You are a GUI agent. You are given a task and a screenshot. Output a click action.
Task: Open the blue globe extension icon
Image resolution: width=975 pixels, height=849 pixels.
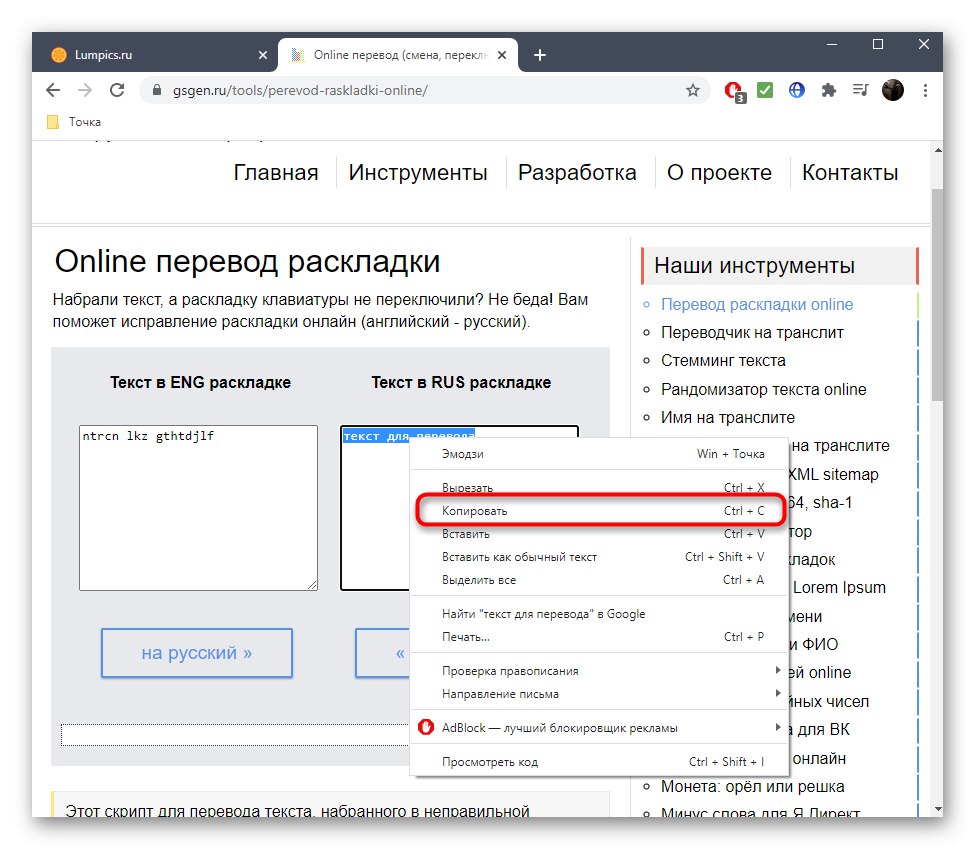click(797, 90)
